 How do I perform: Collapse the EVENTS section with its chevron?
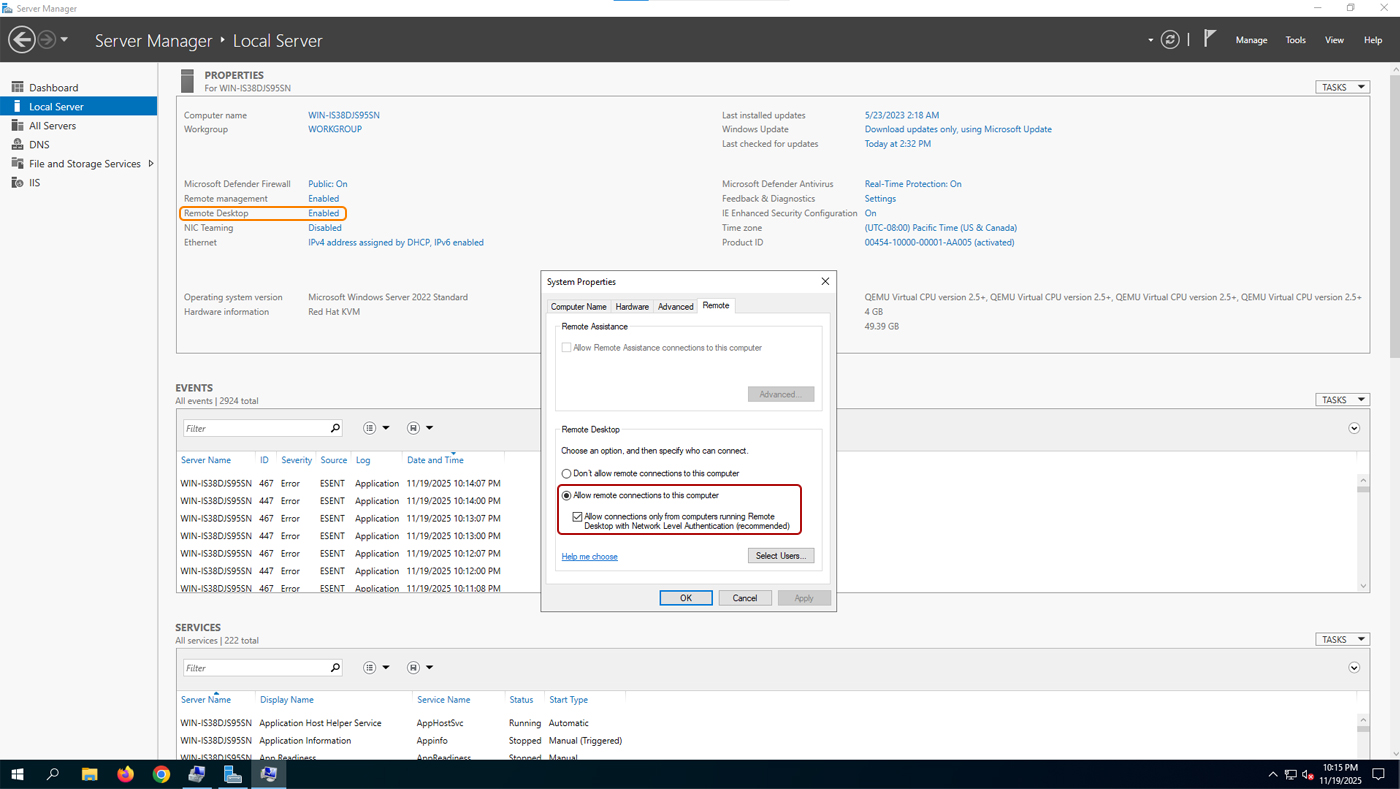[1354, 427]
